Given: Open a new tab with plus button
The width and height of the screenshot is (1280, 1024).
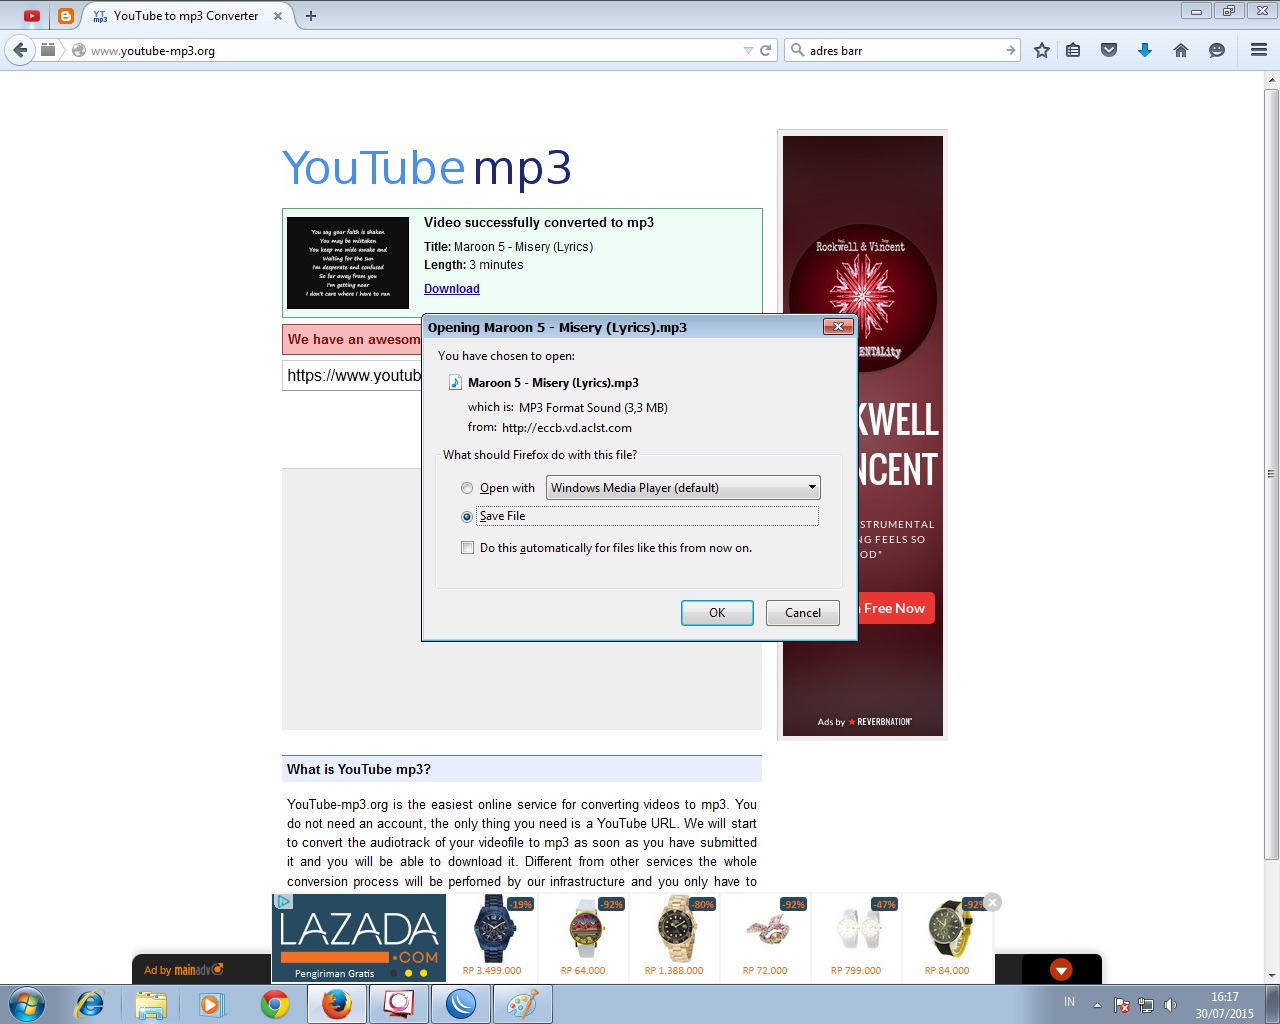Looking at the screenshot, I should [x=311, y=16].
